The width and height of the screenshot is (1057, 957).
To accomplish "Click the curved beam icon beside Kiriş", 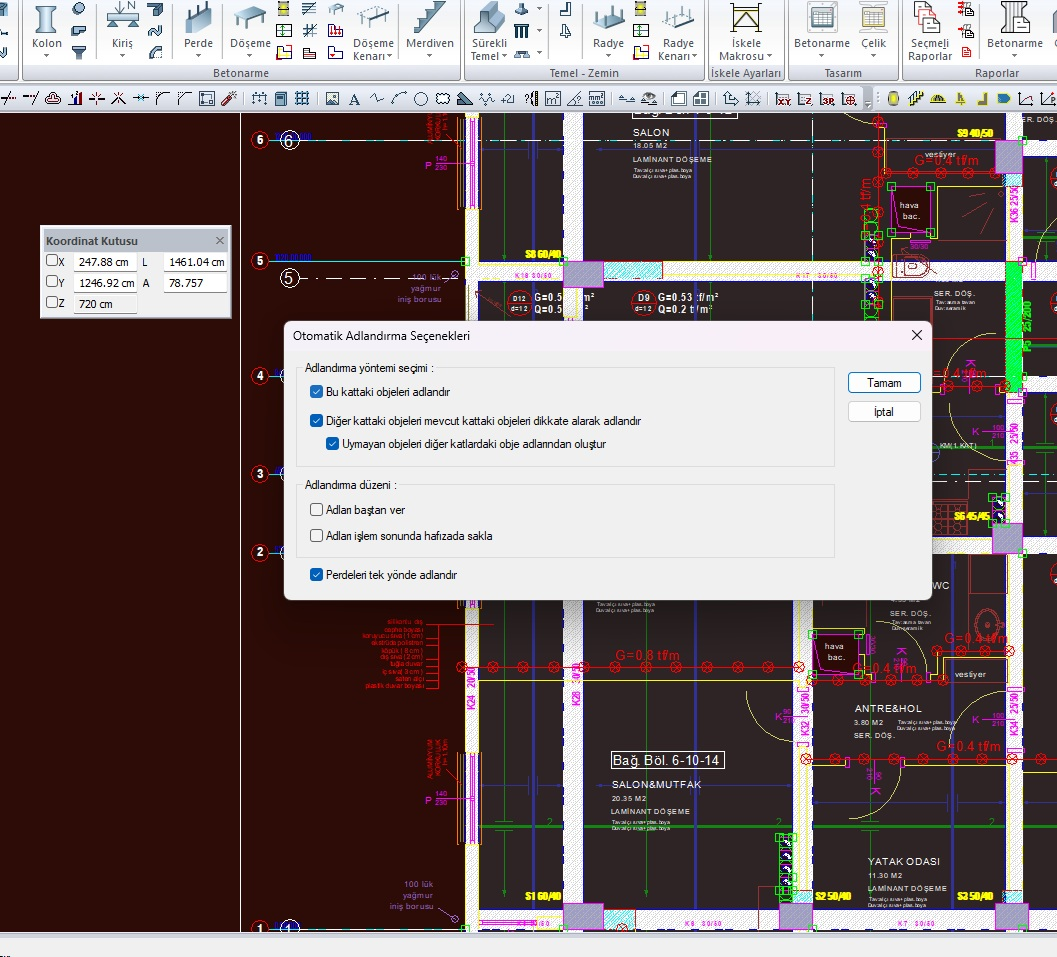I will coord(156,53).
